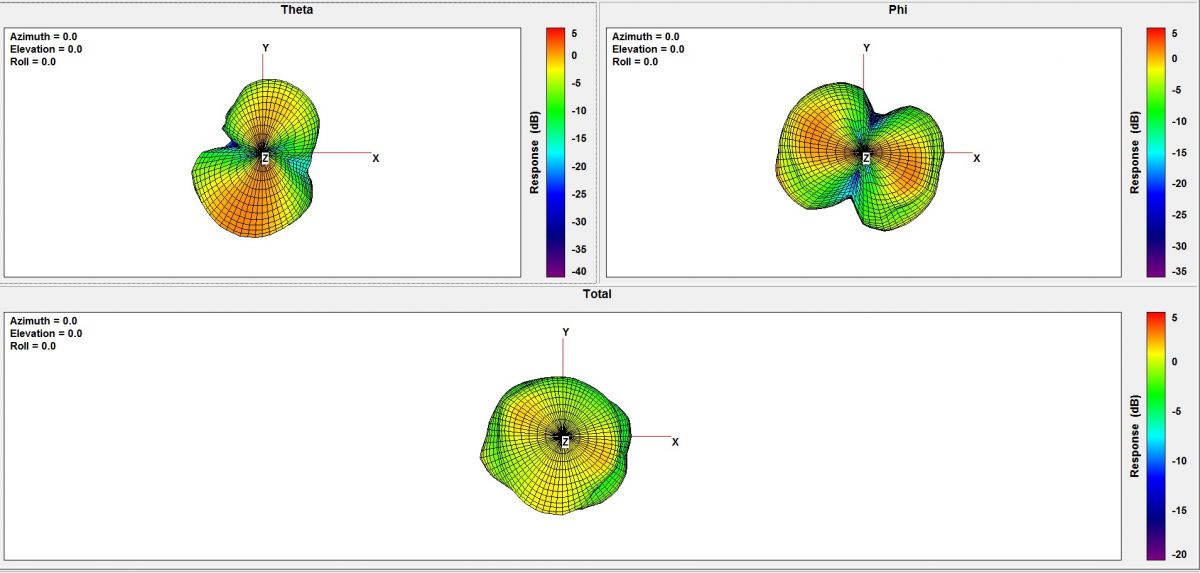The height and width of the screenshot is (573, 1200).
Task: Click the X axis label in Total plot
Action: (675, 442)
